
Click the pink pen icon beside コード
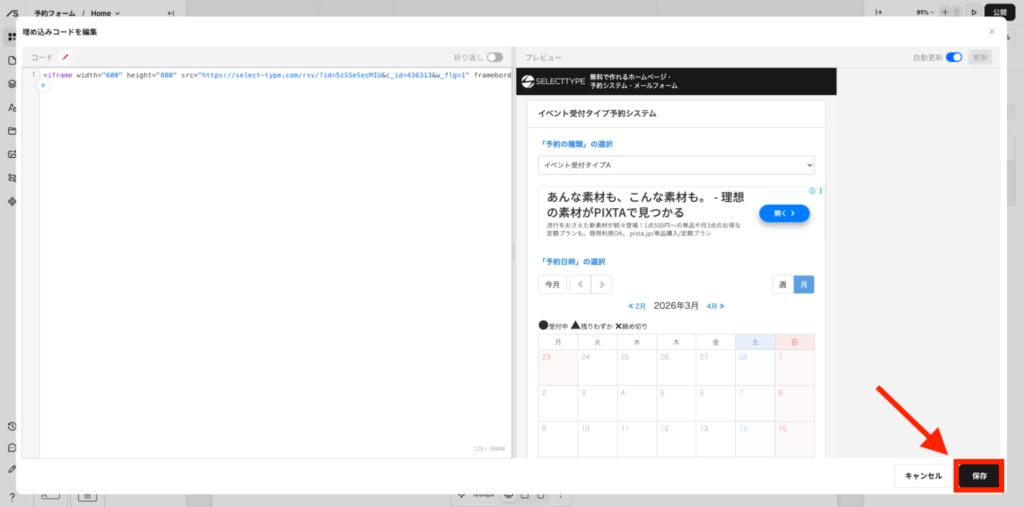coord(66,58)
